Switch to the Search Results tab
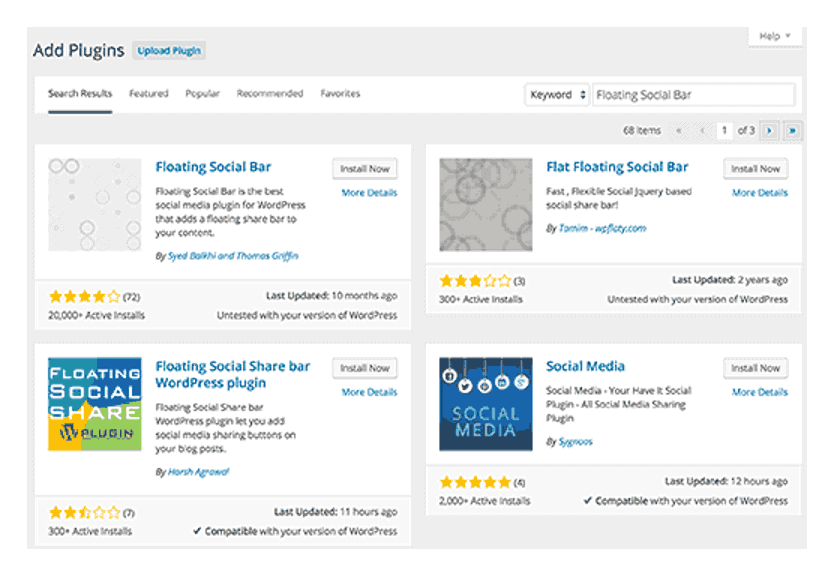The image size is (832, 573). (80, 94)
